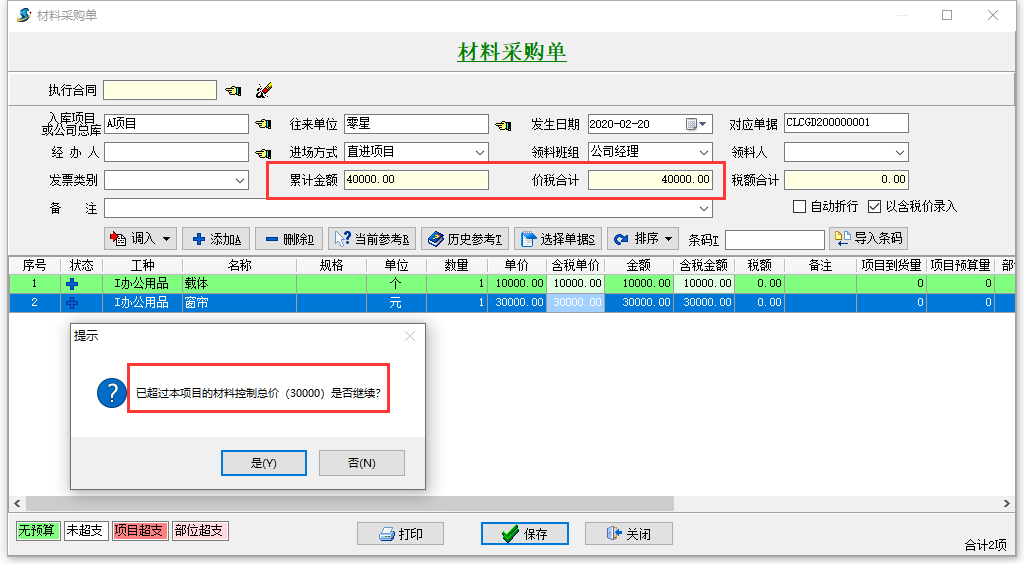The image size is (1024, 564).
Task: Click the clear brush icon next to 执行合同
Action: (x=263, y=91)
